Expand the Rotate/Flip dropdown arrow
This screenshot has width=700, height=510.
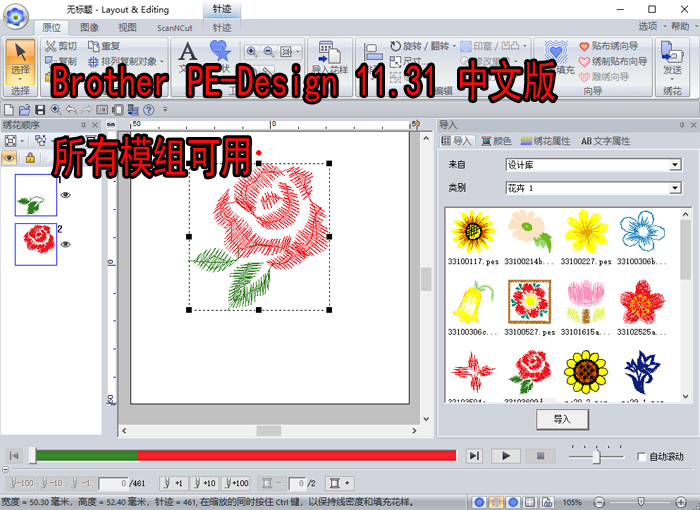pos(454,46)
